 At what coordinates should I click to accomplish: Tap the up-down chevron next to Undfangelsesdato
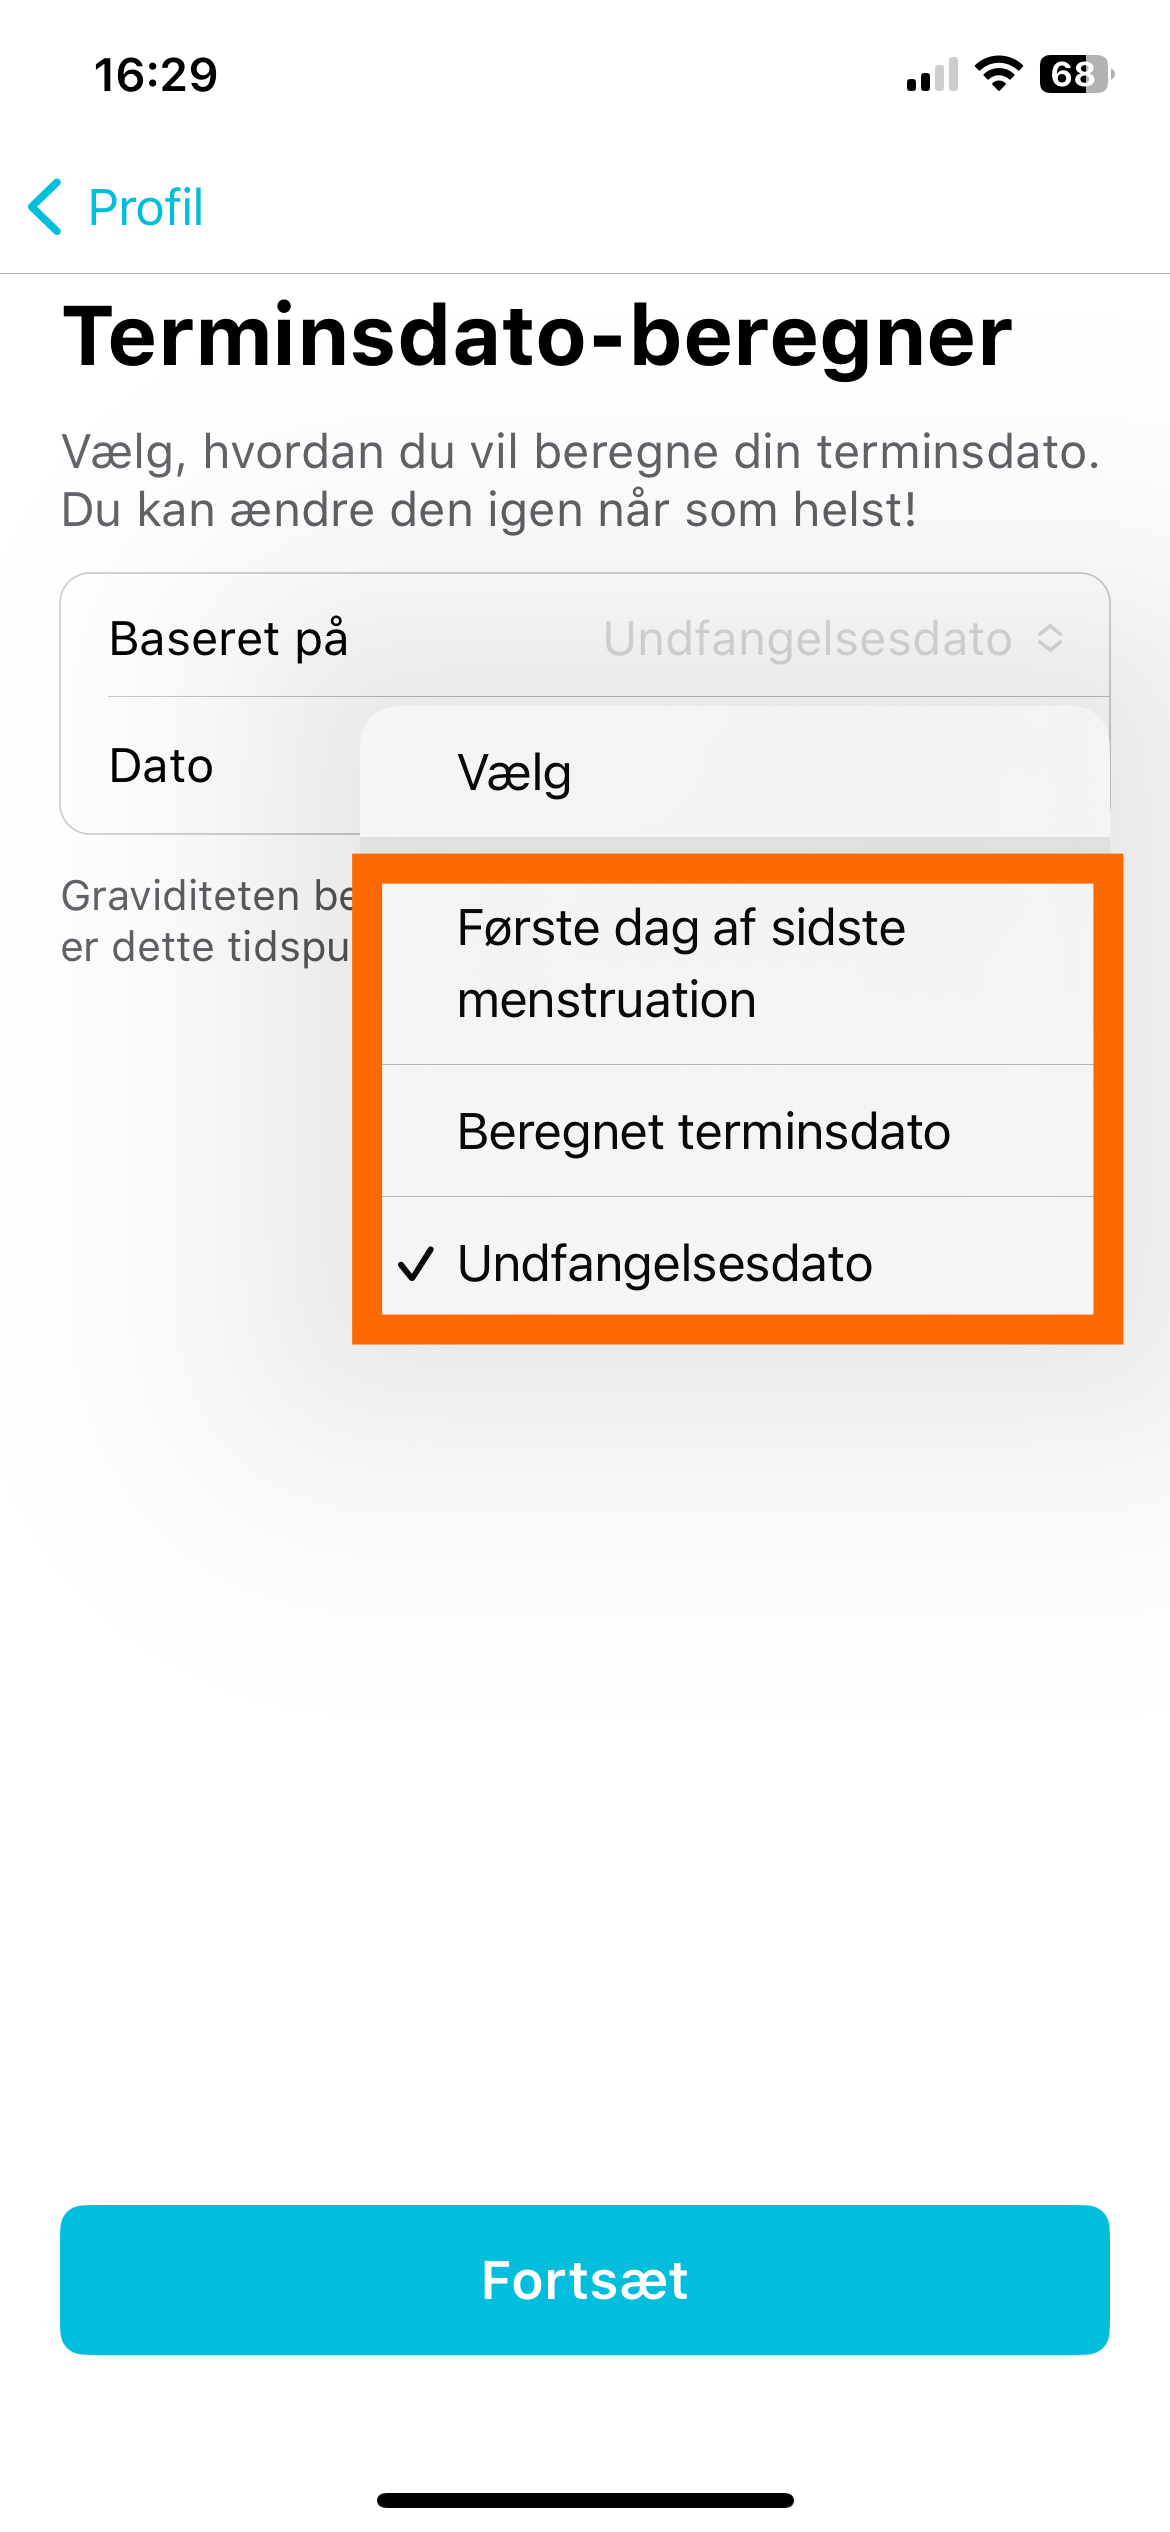pos(1050,638)
